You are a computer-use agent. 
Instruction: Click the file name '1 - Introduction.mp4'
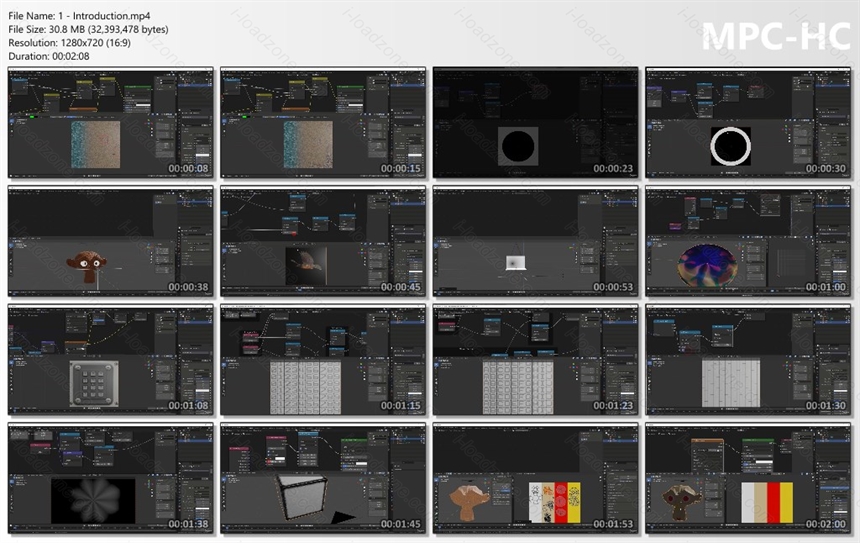click(x=104, y=16)
